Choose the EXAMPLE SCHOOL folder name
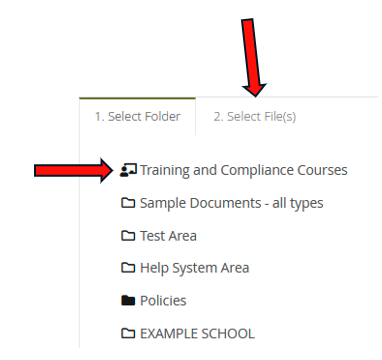 197,334
